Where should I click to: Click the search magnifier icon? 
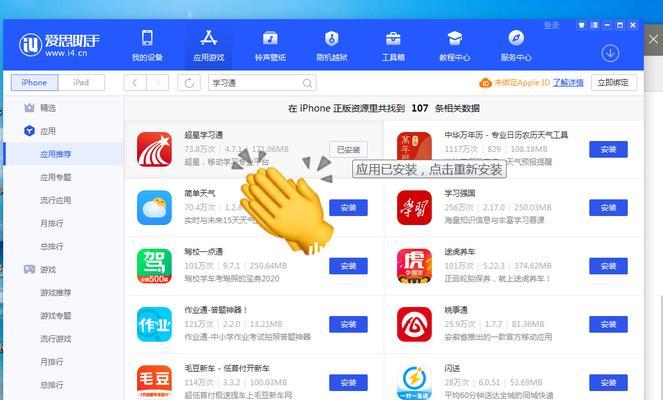coord(307,83)
